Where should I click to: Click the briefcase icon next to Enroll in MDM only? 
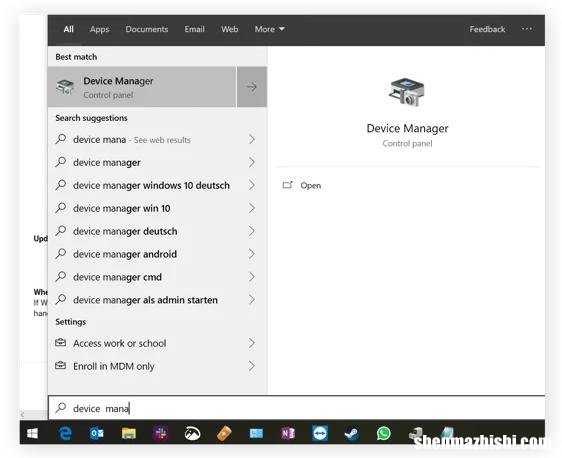coord(60,366)
